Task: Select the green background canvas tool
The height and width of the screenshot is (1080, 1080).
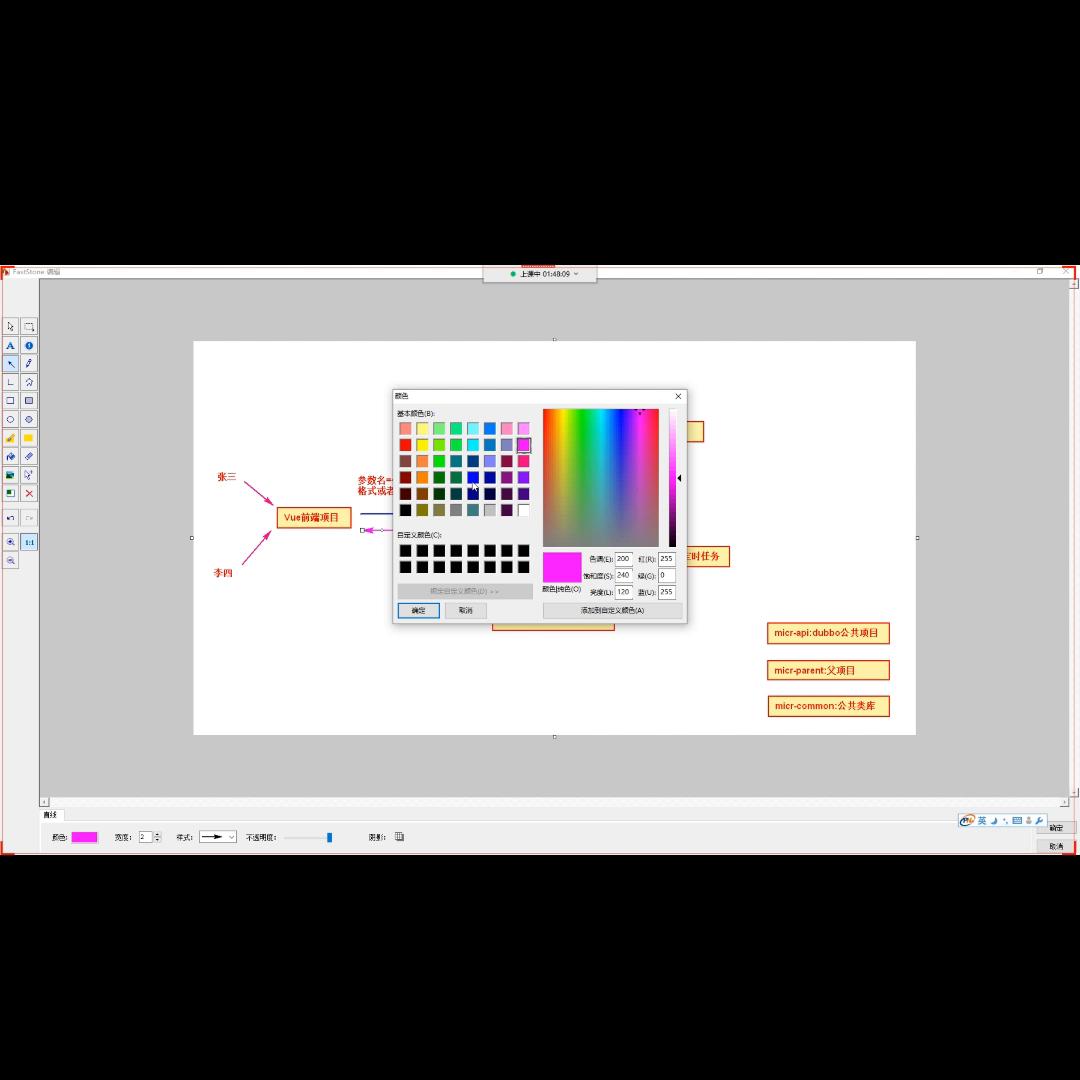Action: 10,494
